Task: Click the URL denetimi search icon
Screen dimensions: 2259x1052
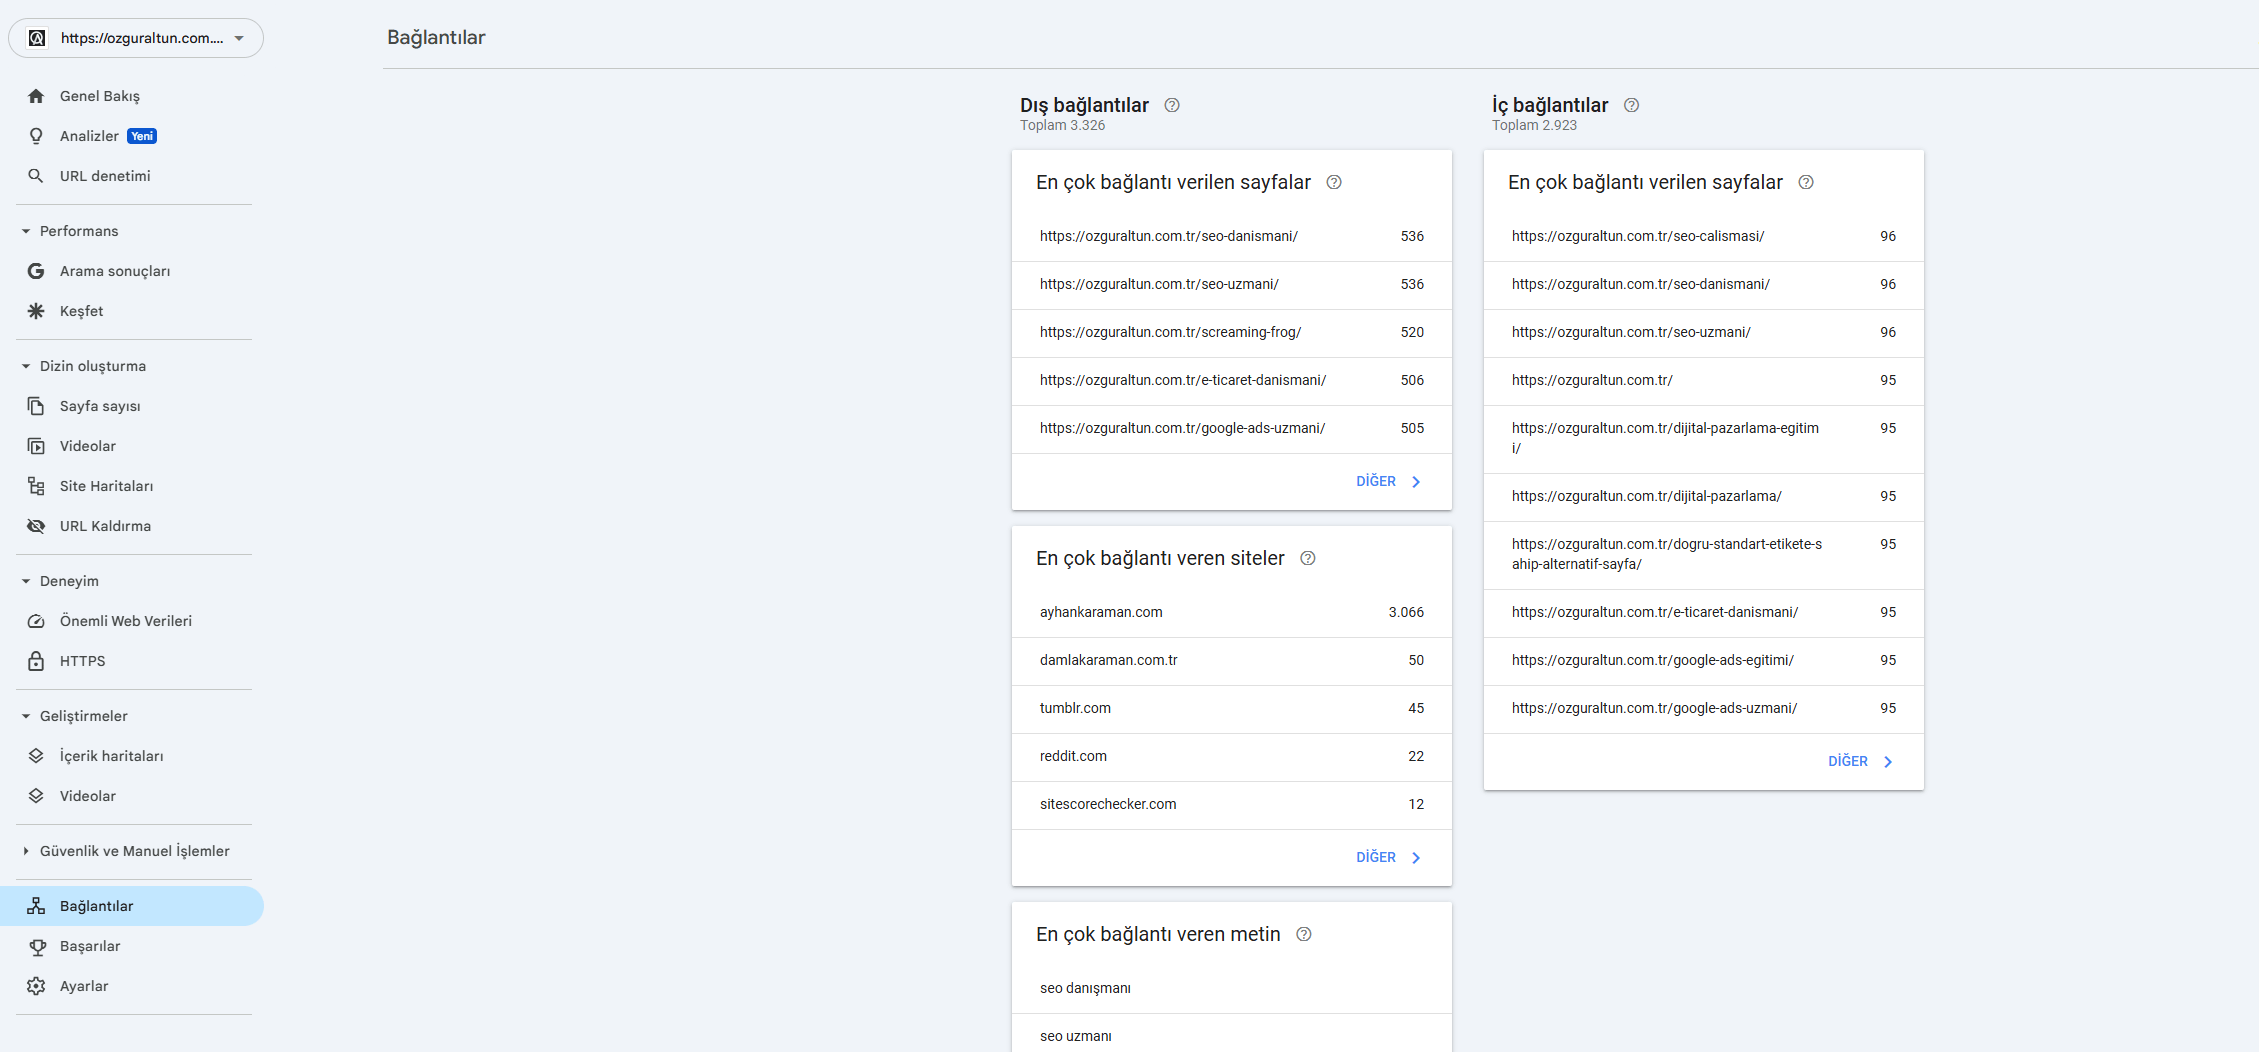Action: 36,176
